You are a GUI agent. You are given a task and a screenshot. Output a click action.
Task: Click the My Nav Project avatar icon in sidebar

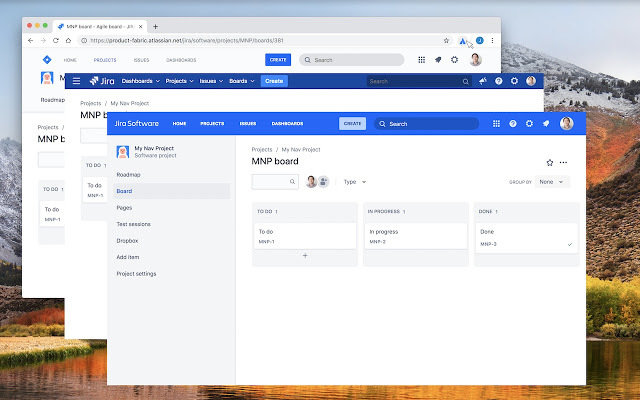pyautogui.click(x=123, y=152)
